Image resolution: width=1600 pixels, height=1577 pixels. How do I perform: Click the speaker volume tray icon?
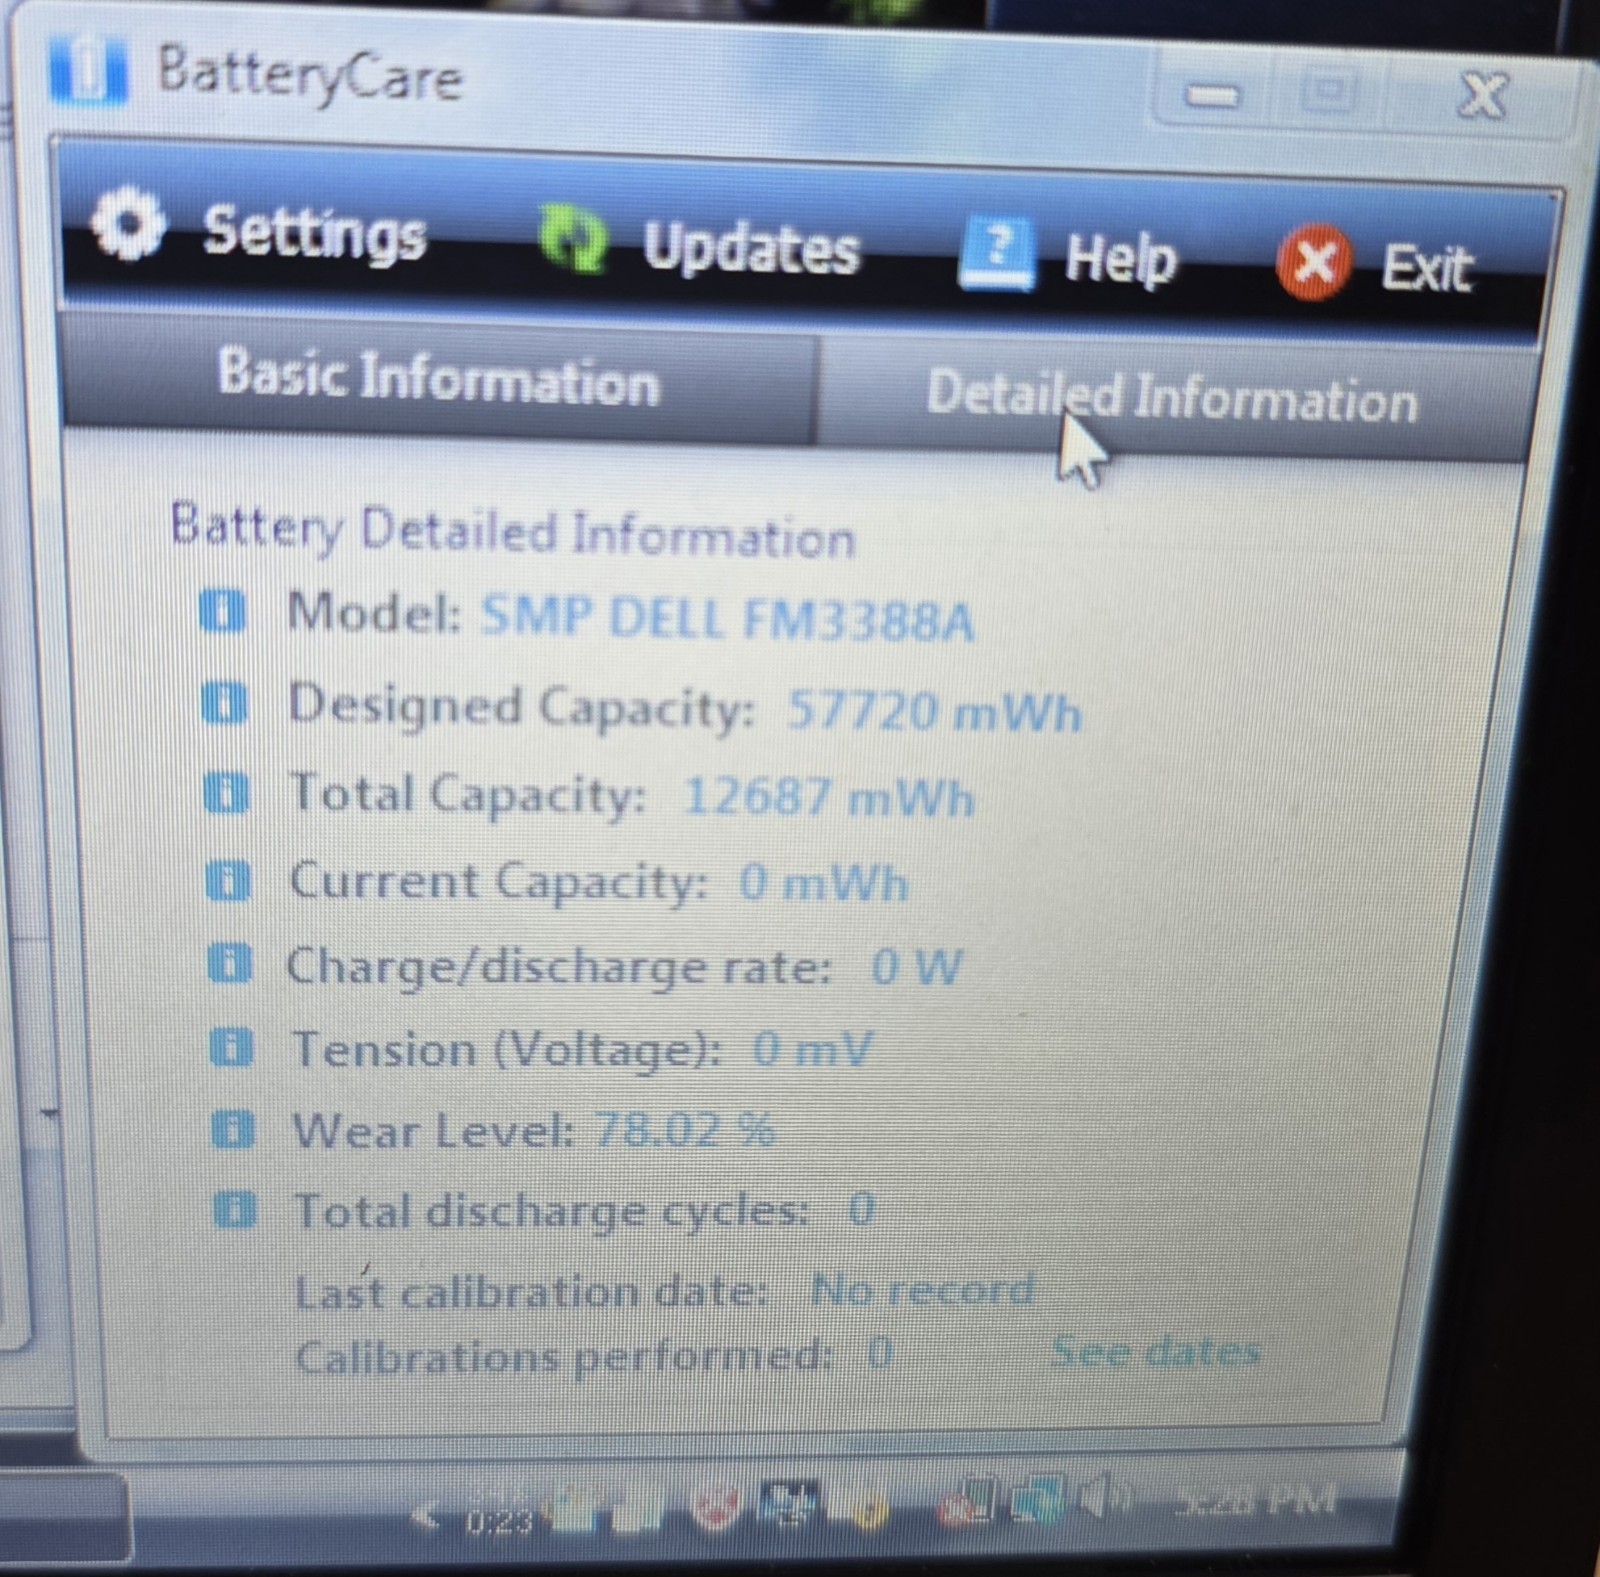tap(1104, 1498)
